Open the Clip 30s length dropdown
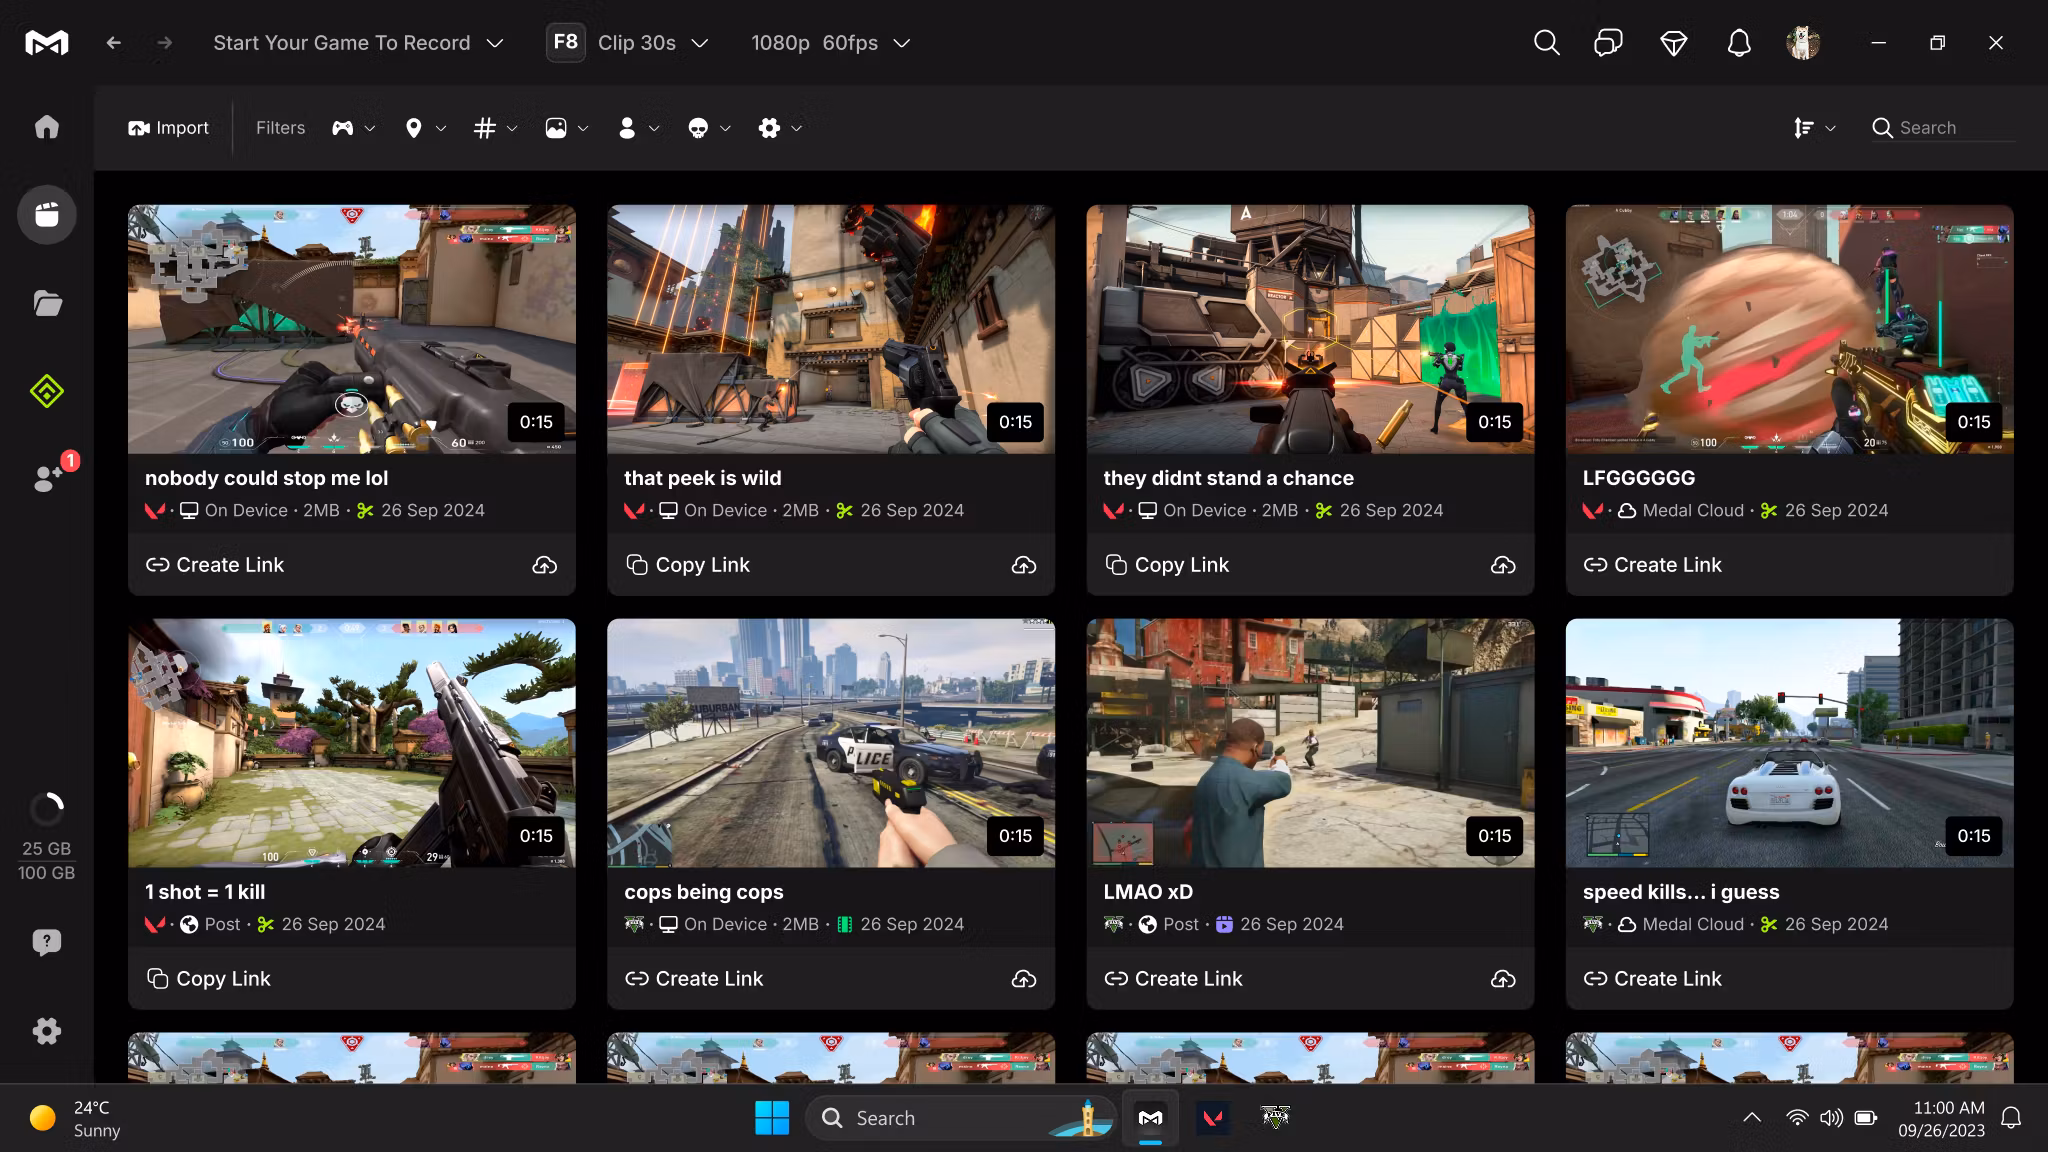2048x1152 pixels. pos(653,43)
